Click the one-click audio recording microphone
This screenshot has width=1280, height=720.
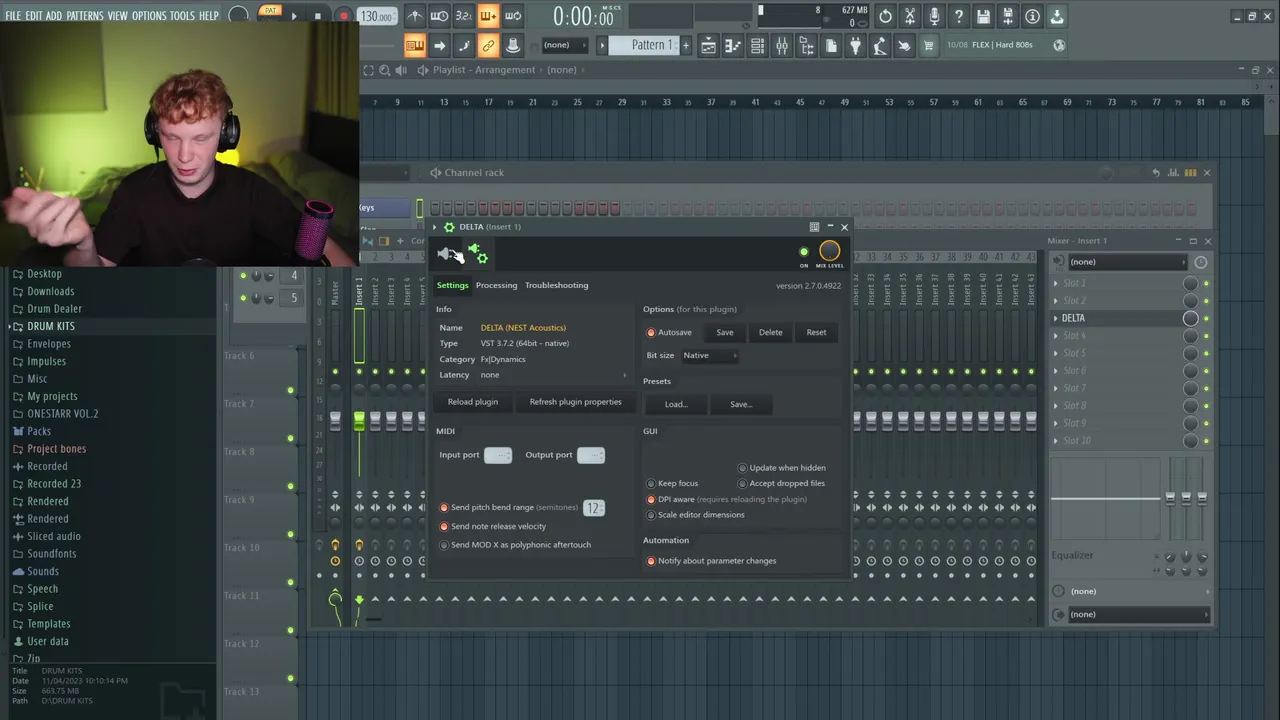click(x=934, y=16)
